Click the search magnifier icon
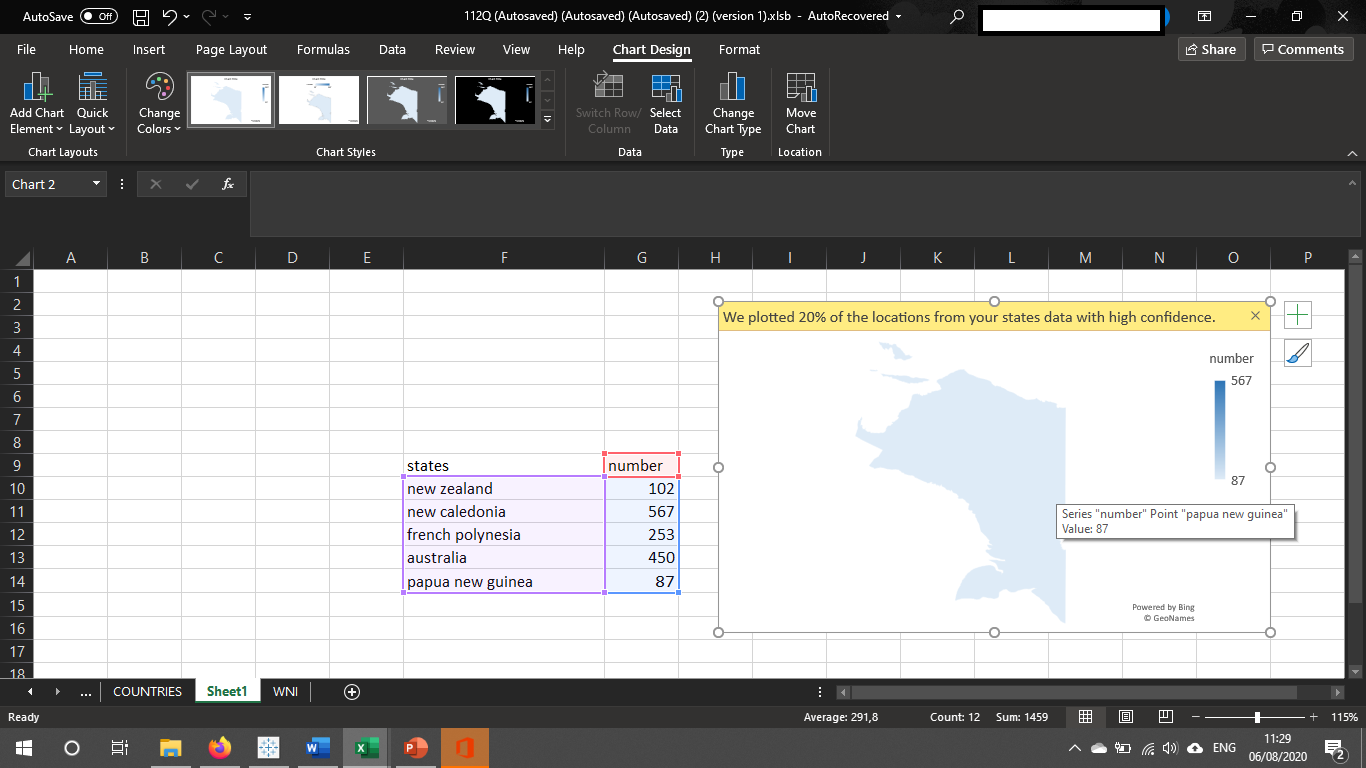 click(957, 17)
